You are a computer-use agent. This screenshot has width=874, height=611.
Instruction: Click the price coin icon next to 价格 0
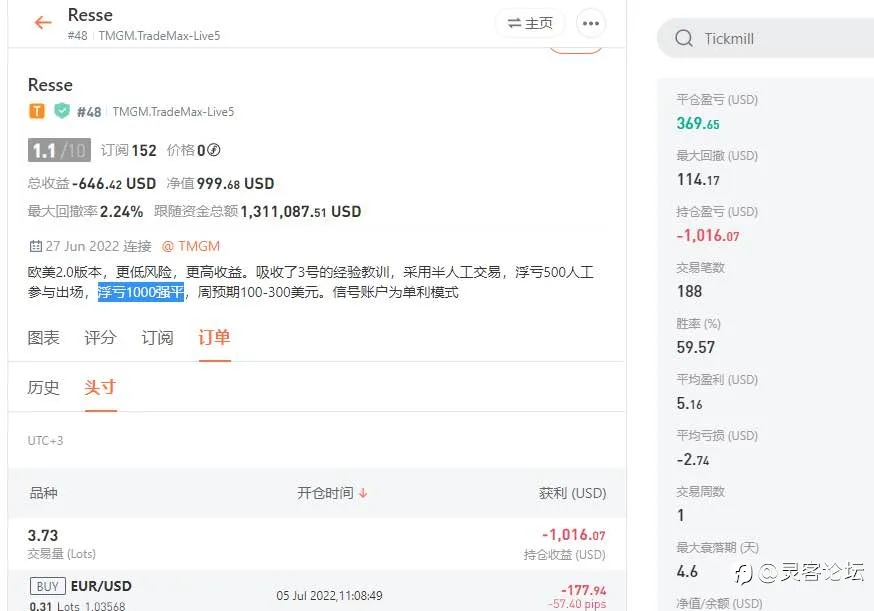(x=213, y=150)
